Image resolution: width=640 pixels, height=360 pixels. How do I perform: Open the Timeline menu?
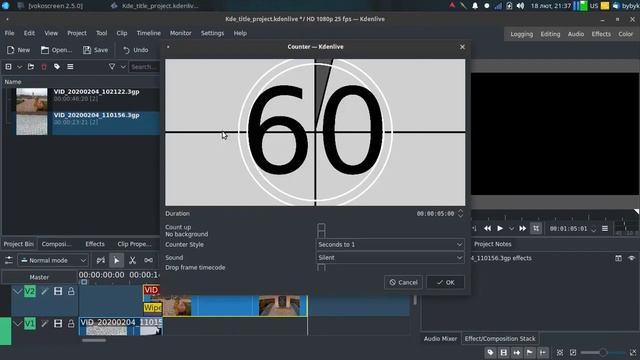tap(149, 33)
